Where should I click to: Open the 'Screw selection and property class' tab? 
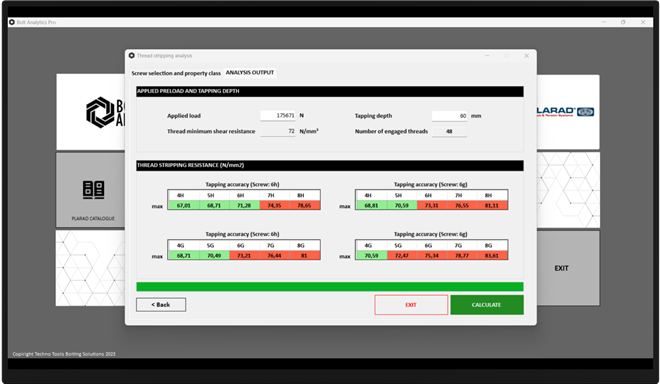pyautogui.click(x=176, y=73)
